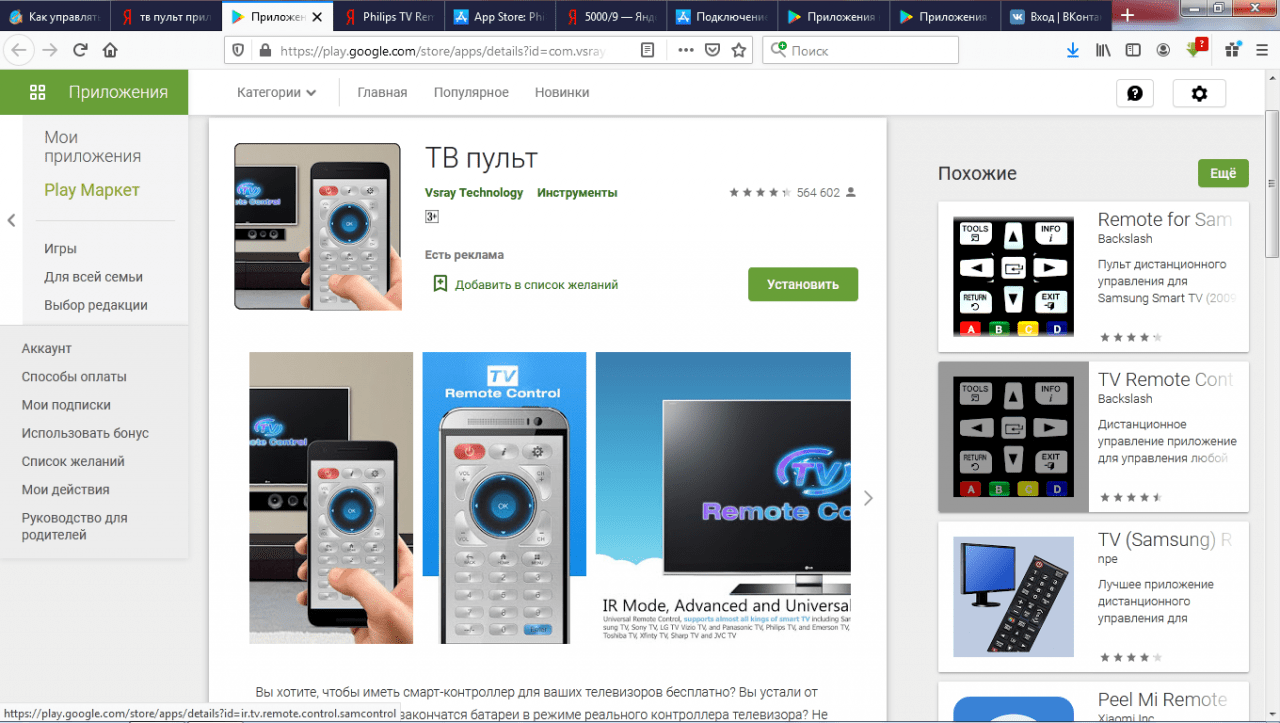The image size is (1280, 723).
Task: Bookmark this page with the star icon
Action: (x=739, y=50)
